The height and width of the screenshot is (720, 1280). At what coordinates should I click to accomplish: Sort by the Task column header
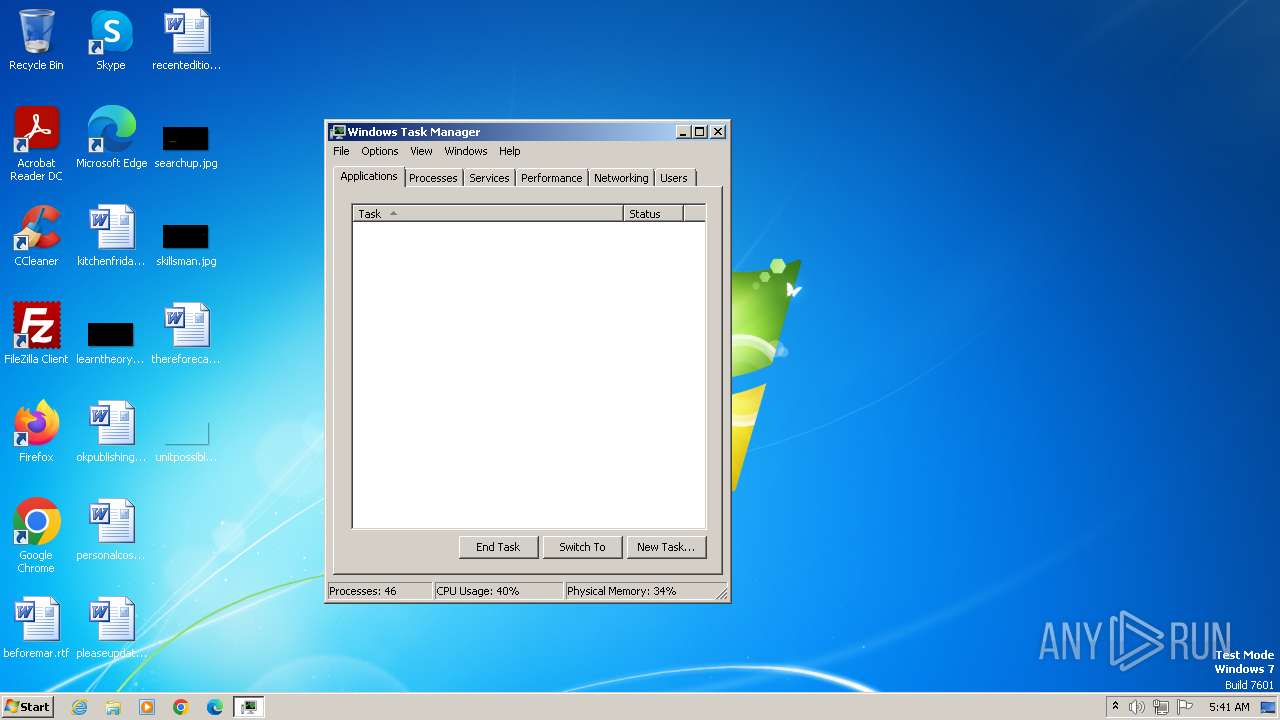point(488,214)
